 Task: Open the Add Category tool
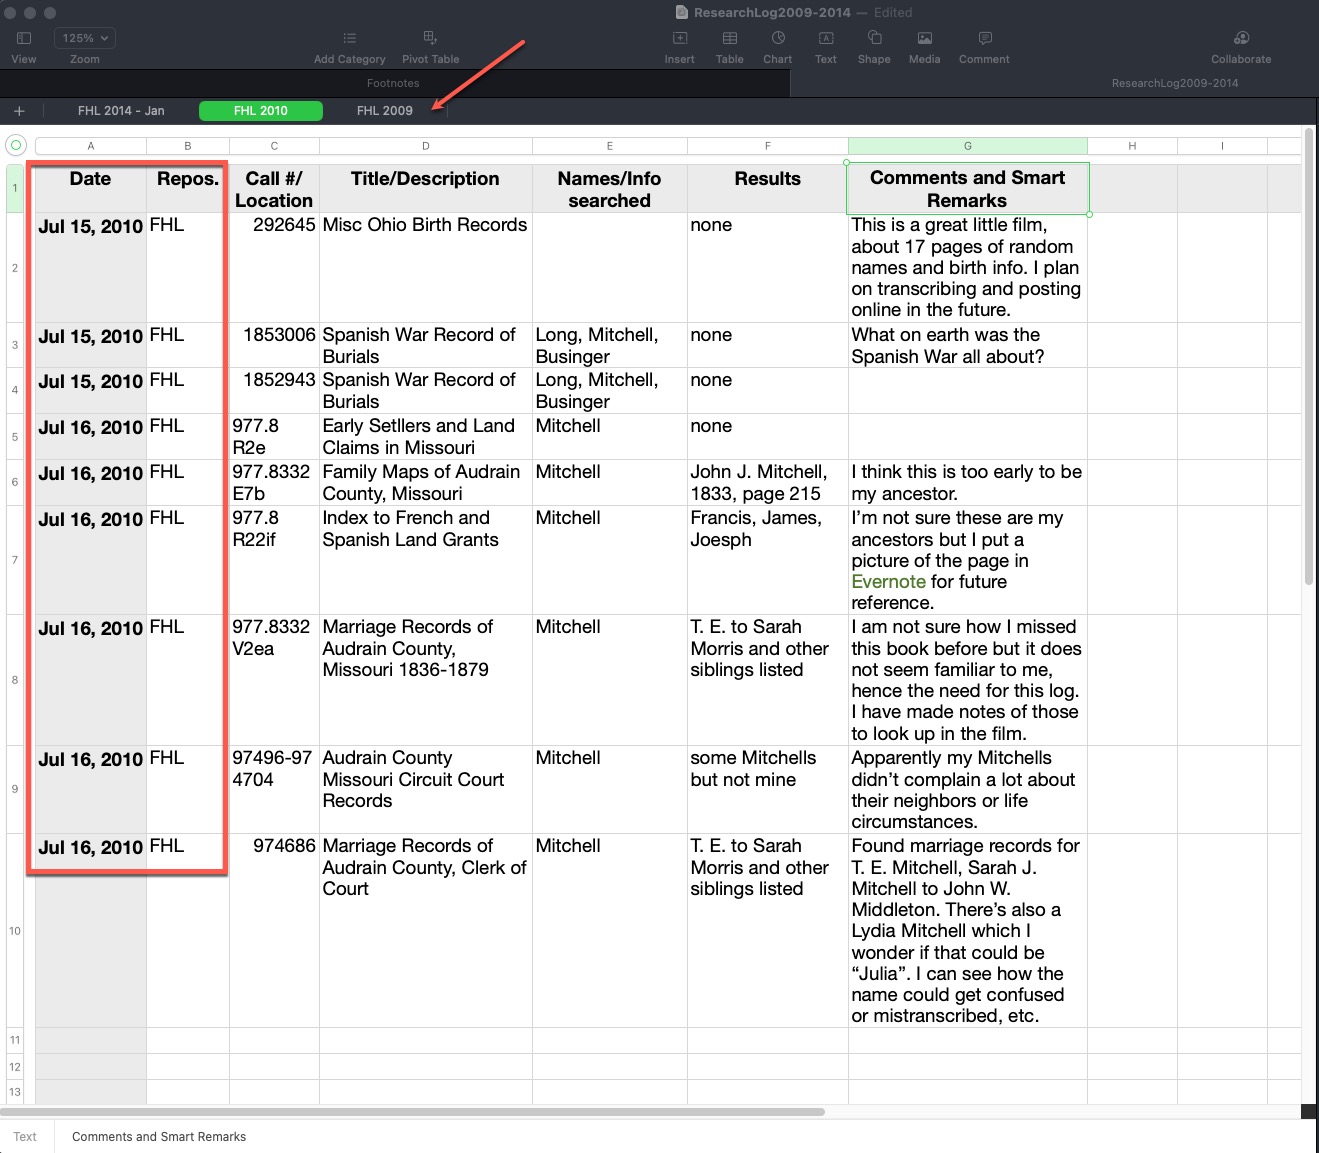pyautogui.click(x=349, y=40)
